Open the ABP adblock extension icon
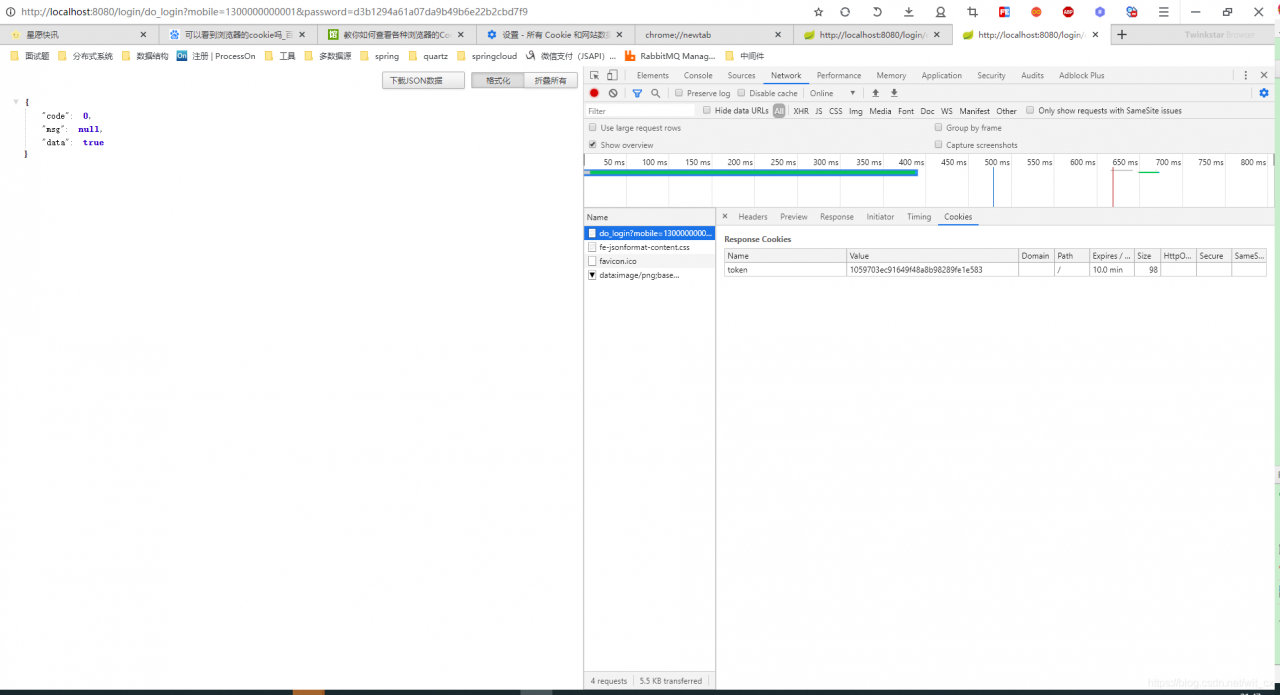The image size is (1280, 695). coord(1068,12)
